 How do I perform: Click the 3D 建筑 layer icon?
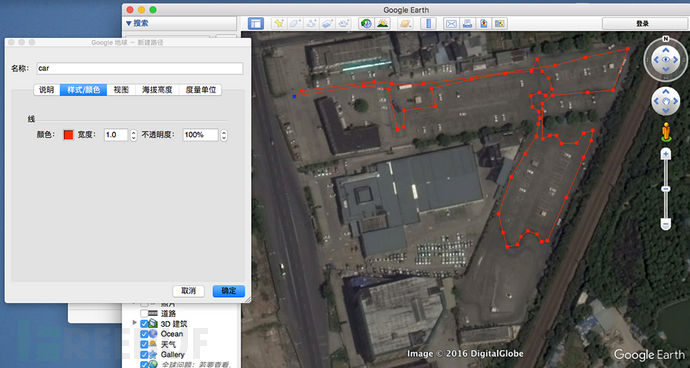tap(153, 324)
